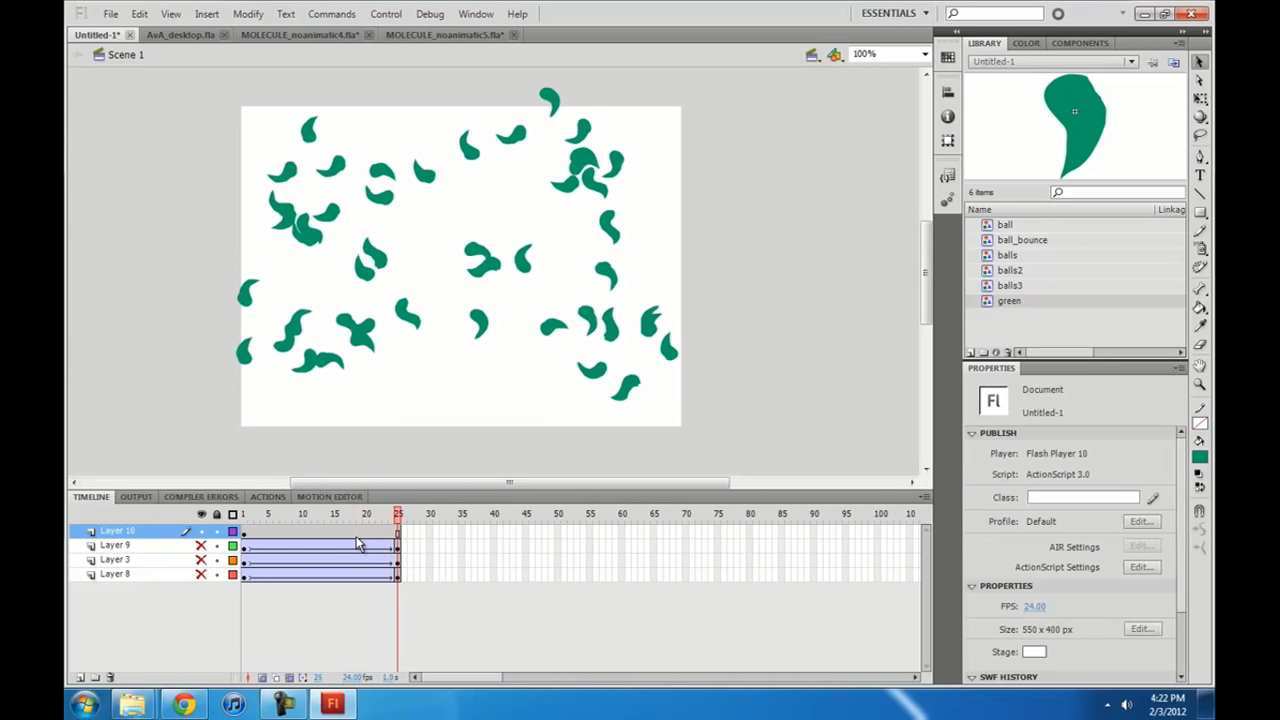Click New Library Panel icon
1280x720 pixels.
1174,62
